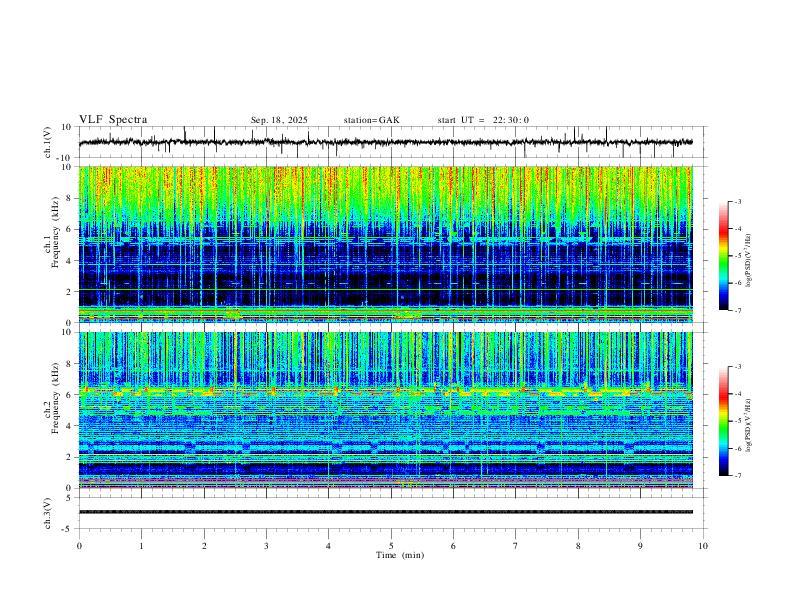Click the "6" tick on the Time axis

click(454, 546)
